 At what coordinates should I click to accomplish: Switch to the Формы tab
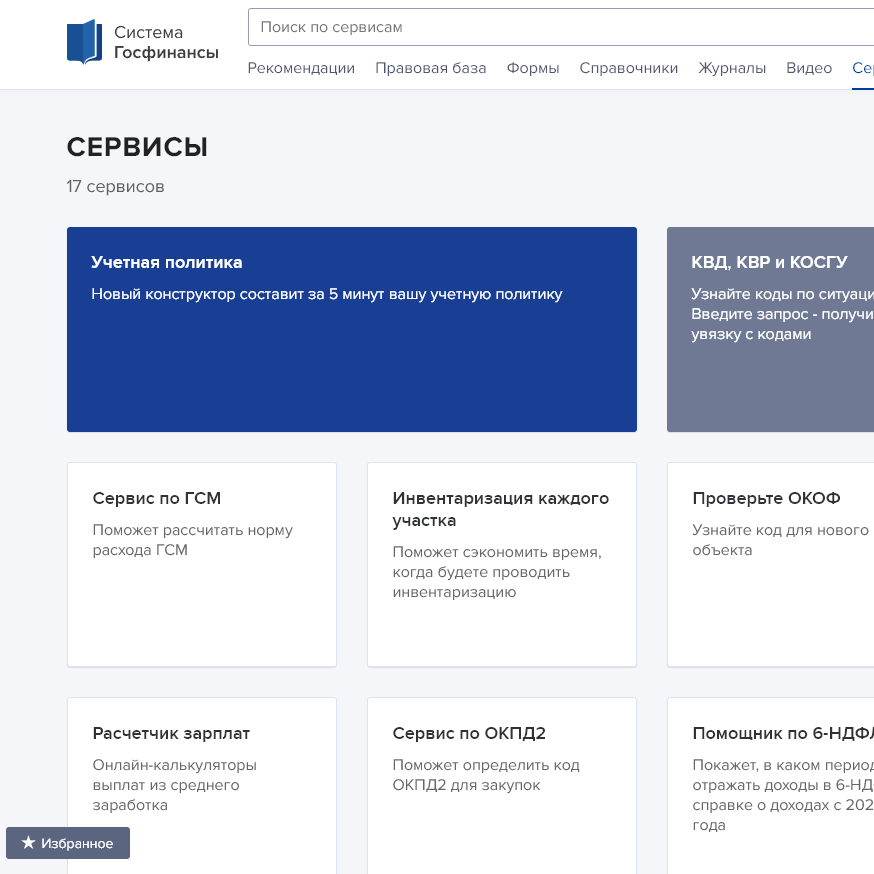tap(533, 68)
